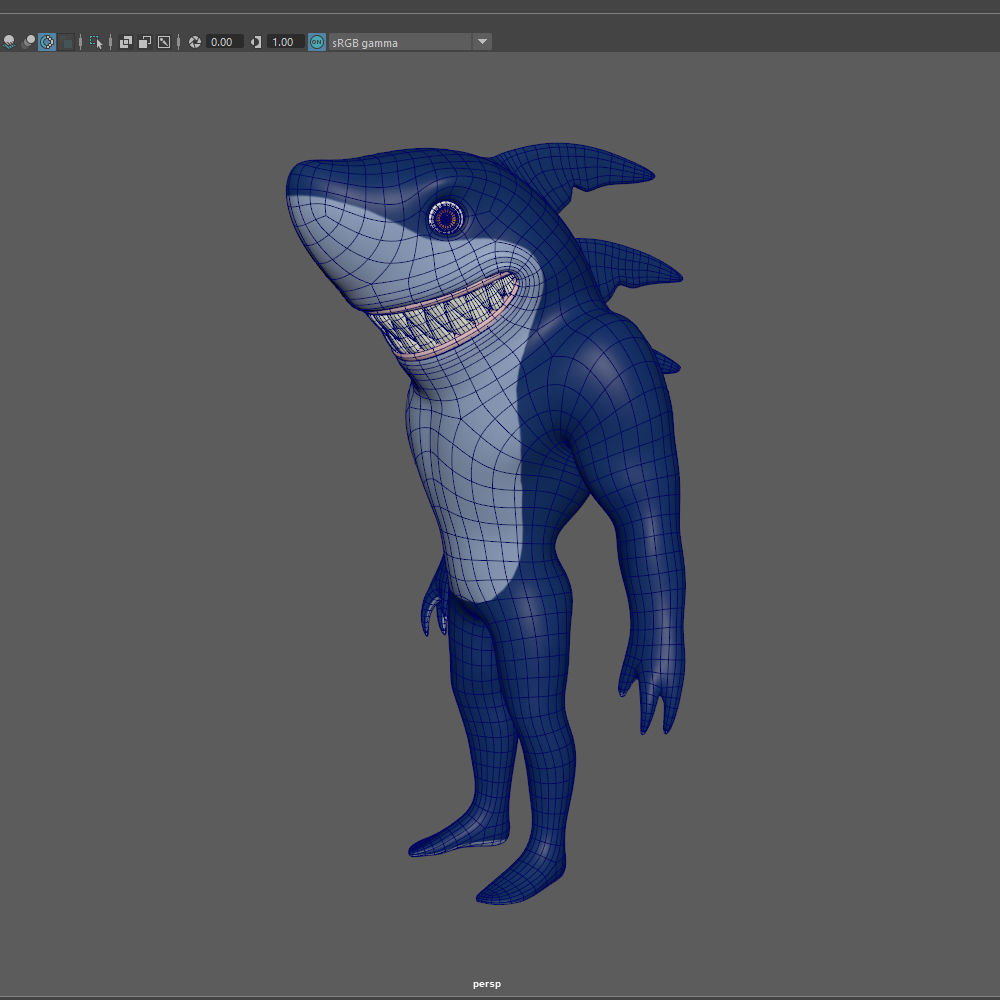Screen dimensions: 1000x1000
Task: Toggle X-Ray shading mode icon
Action: pos(126,42)
